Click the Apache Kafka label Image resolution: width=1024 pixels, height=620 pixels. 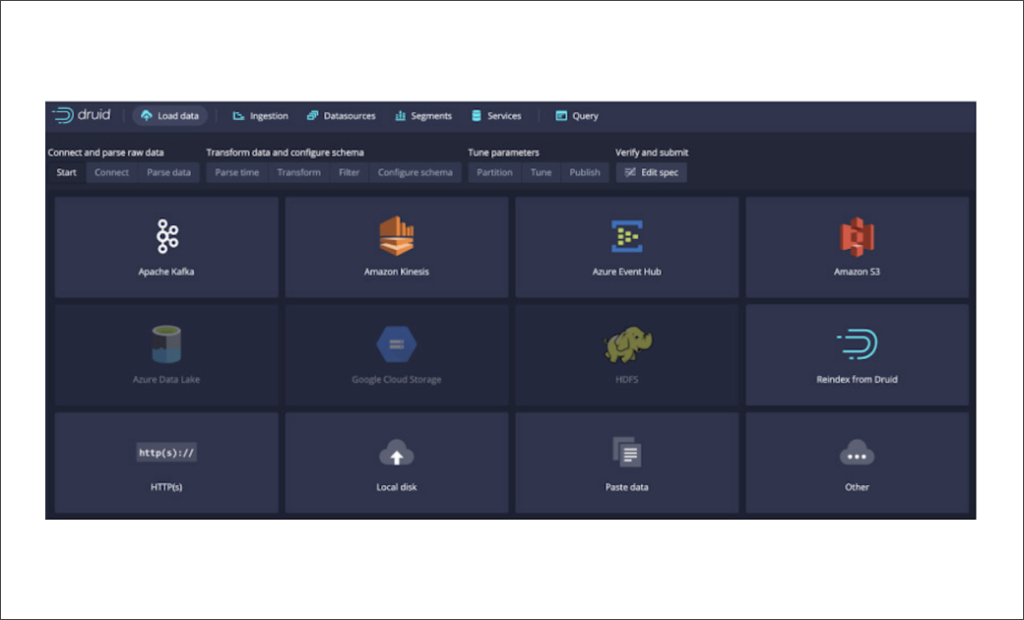click(x=167, y=272)
